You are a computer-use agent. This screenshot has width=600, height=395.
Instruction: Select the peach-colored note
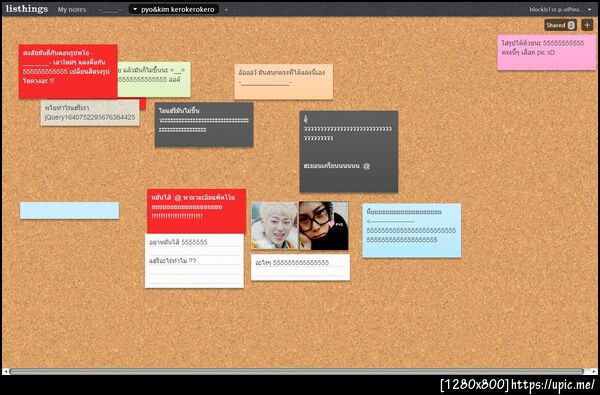tap(284, 82)
